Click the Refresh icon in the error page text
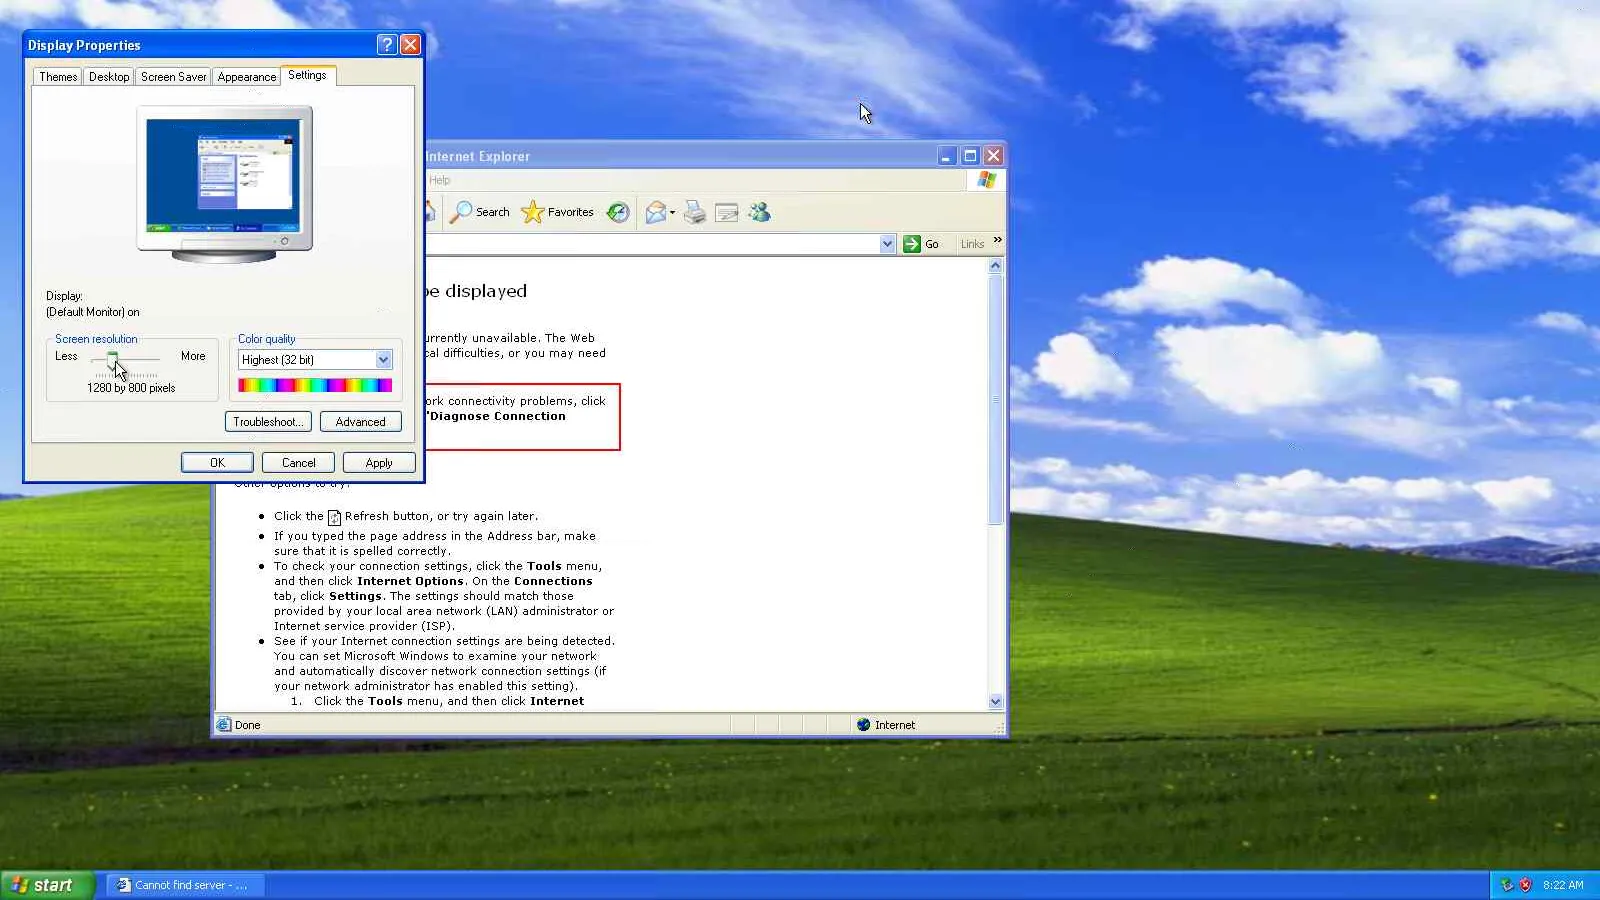Screen dimensions: 1600x900 click(334, 517)
